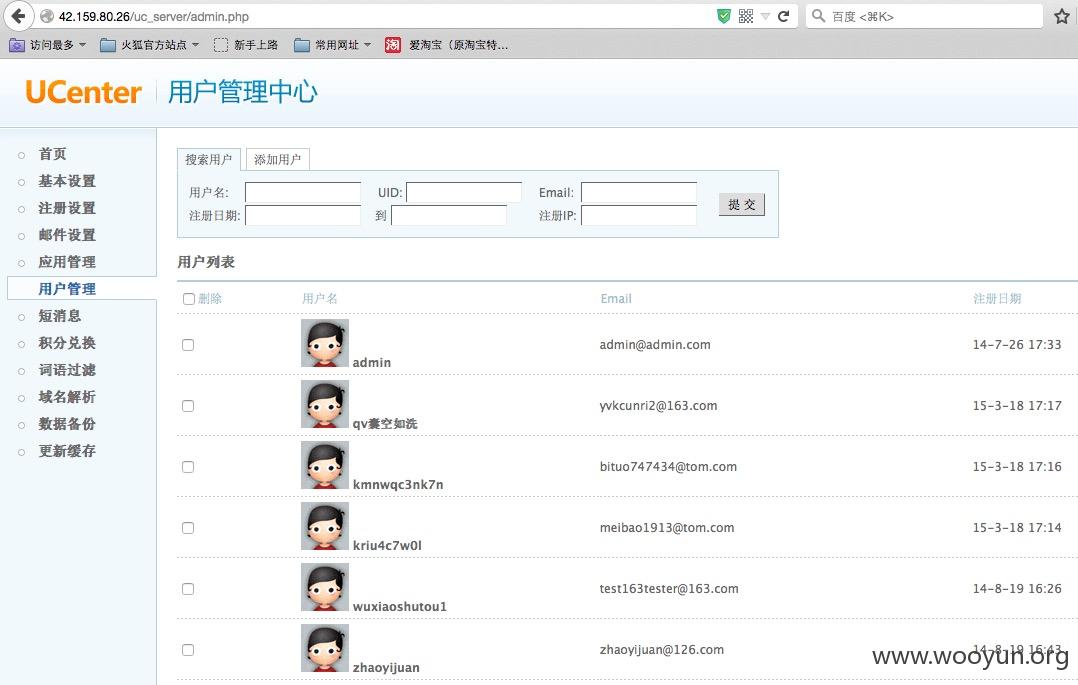Viewport: 1078px width, 685px height.
Task: Click the UCenter logo
Action: click(x=83, y=92)
